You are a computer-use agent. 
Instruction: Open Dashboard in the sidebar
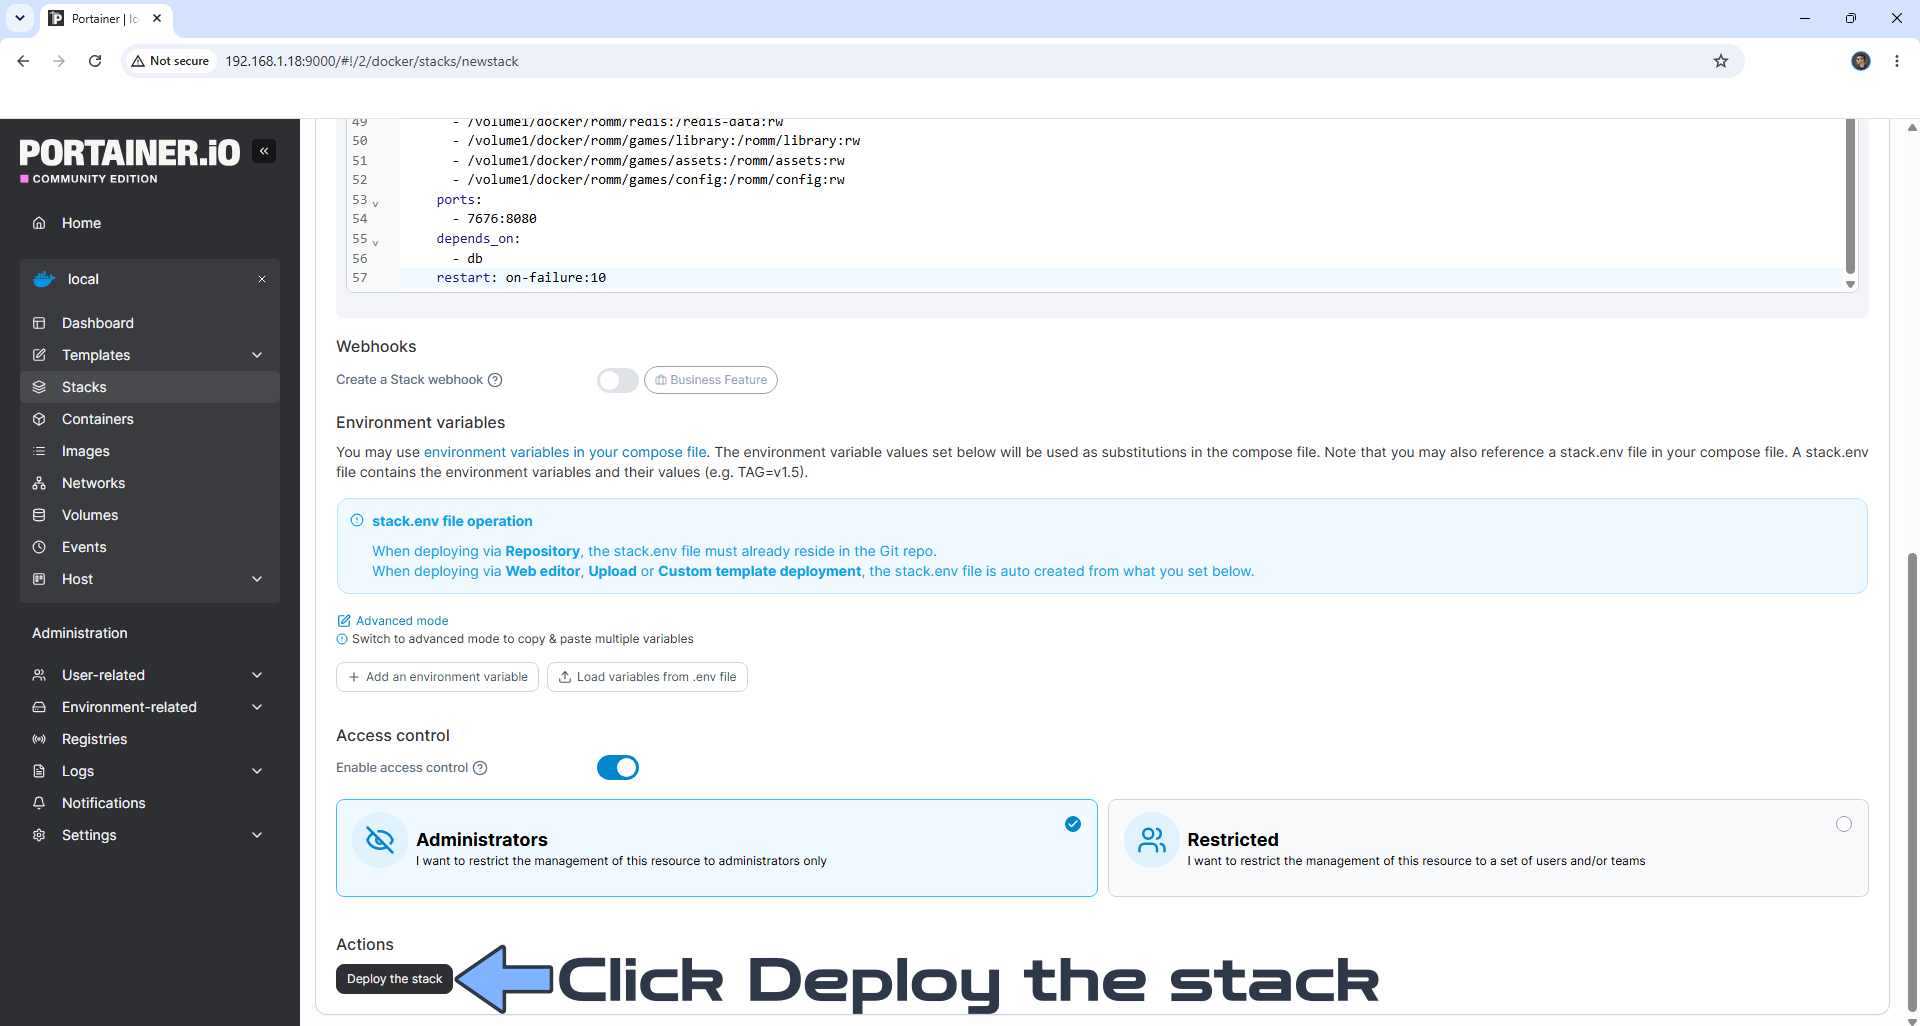(150, 323)
